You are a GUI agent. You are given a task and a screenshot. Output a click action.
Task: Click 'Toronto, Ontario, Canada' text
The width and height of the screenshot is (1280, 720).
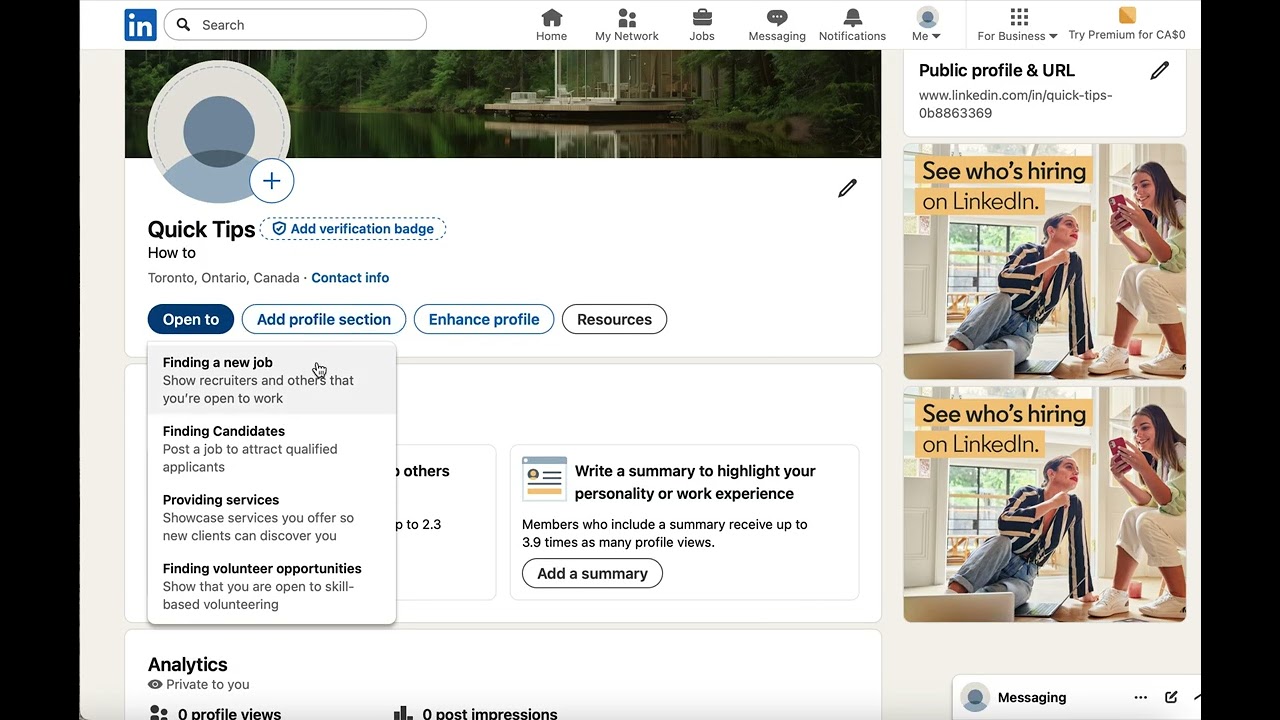[x=223, y=278]
